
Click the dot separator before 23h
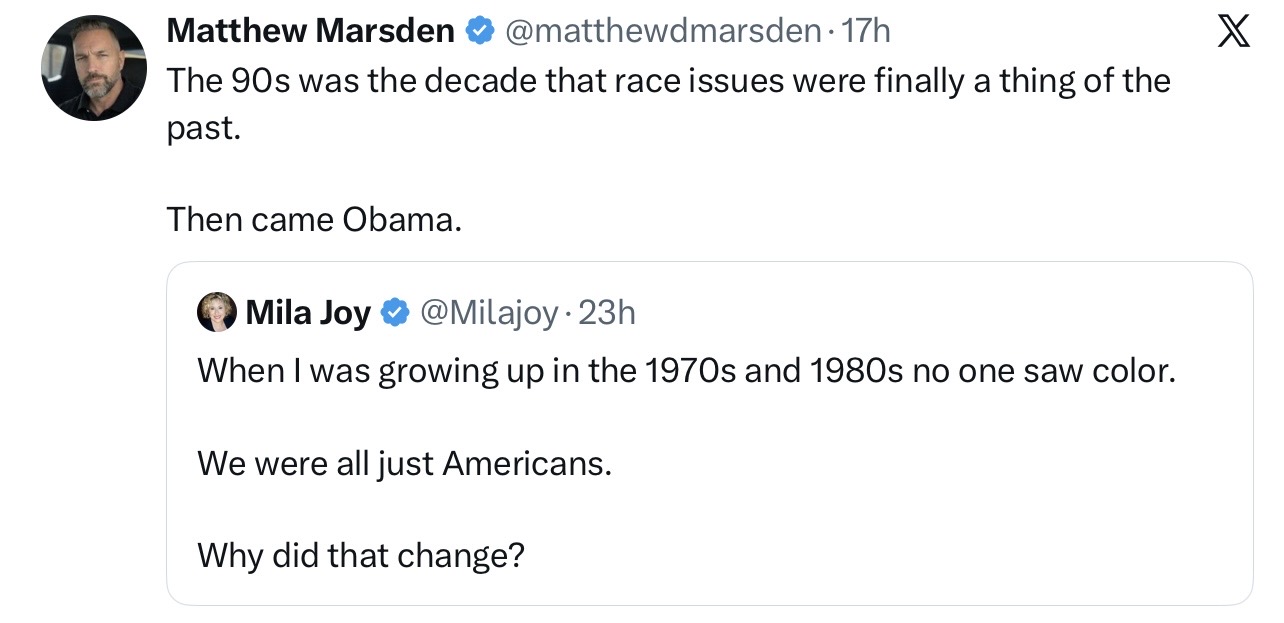(569, 313)
